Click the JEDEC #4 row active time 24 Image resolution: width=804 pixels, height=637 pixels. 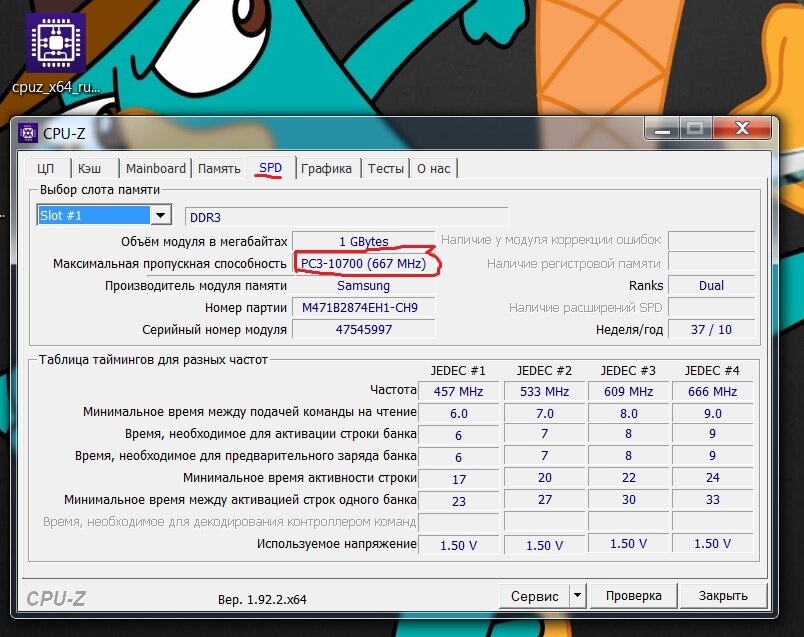(x=713, y=477)
